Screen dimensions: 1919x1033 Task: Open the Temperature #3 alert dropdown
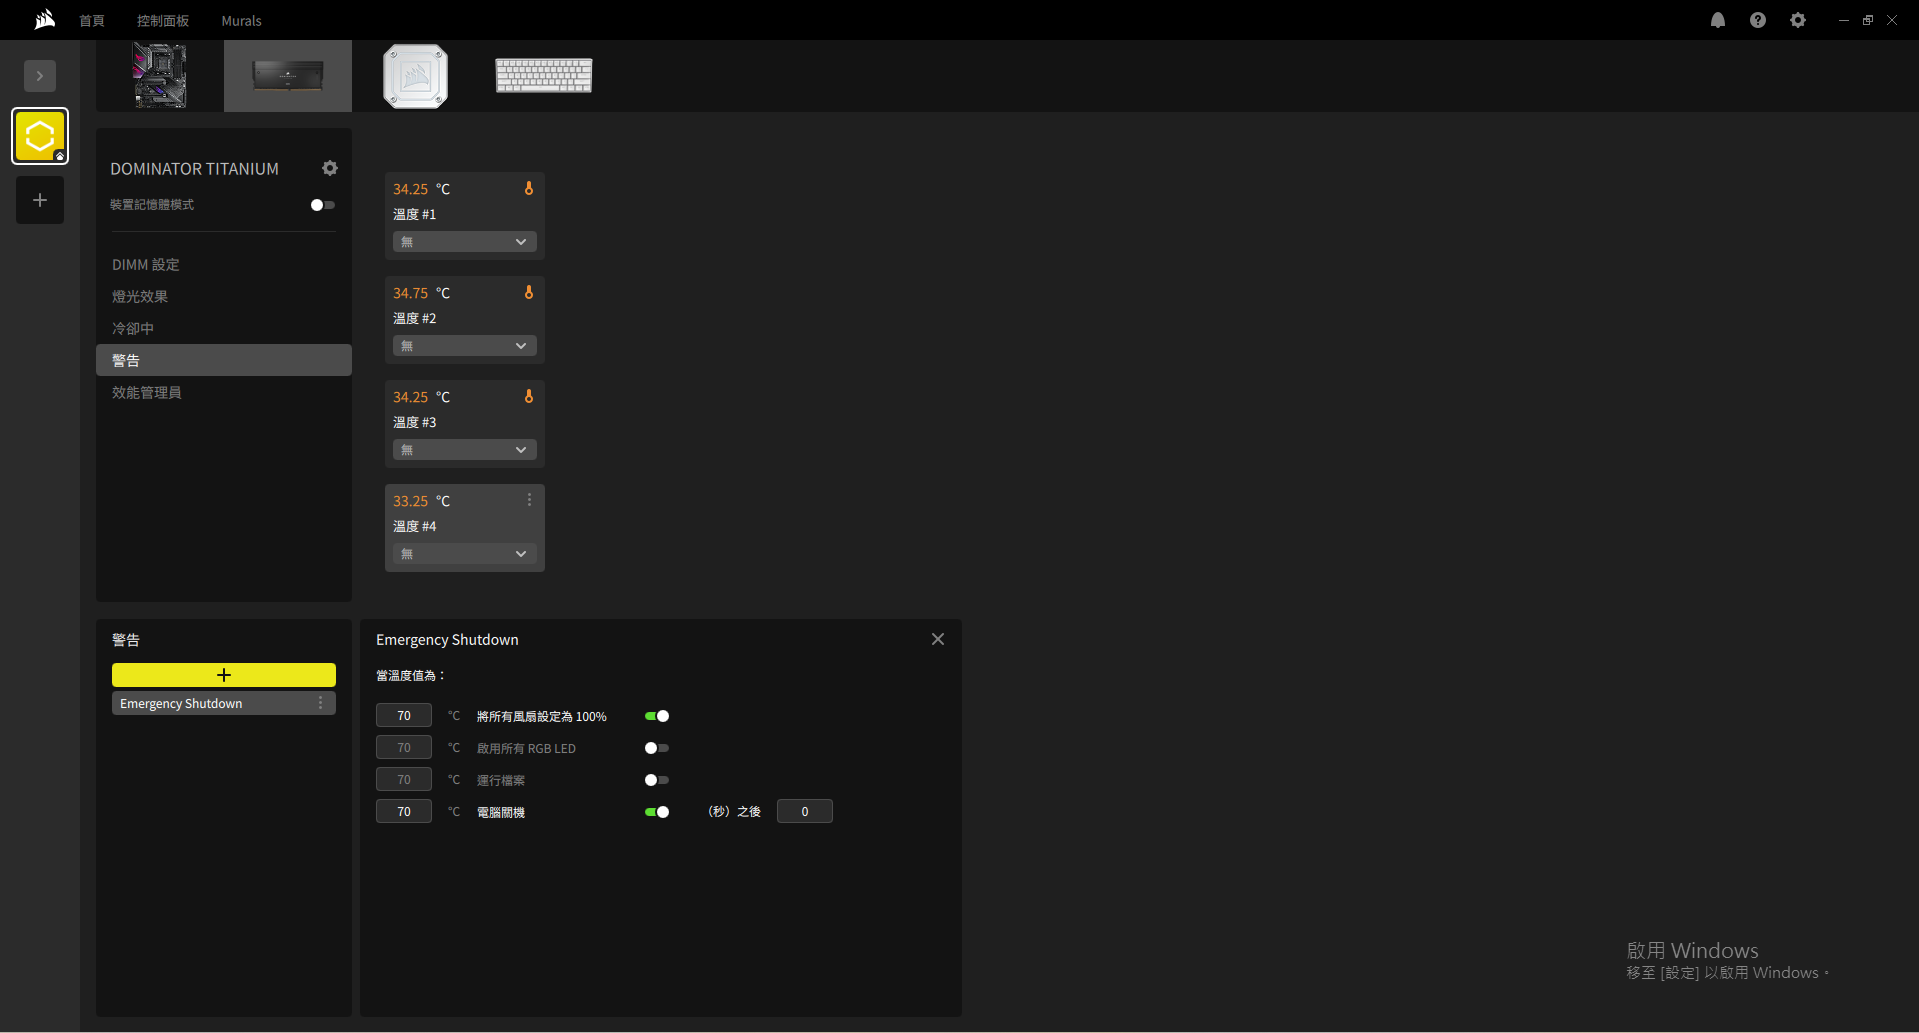465,450
